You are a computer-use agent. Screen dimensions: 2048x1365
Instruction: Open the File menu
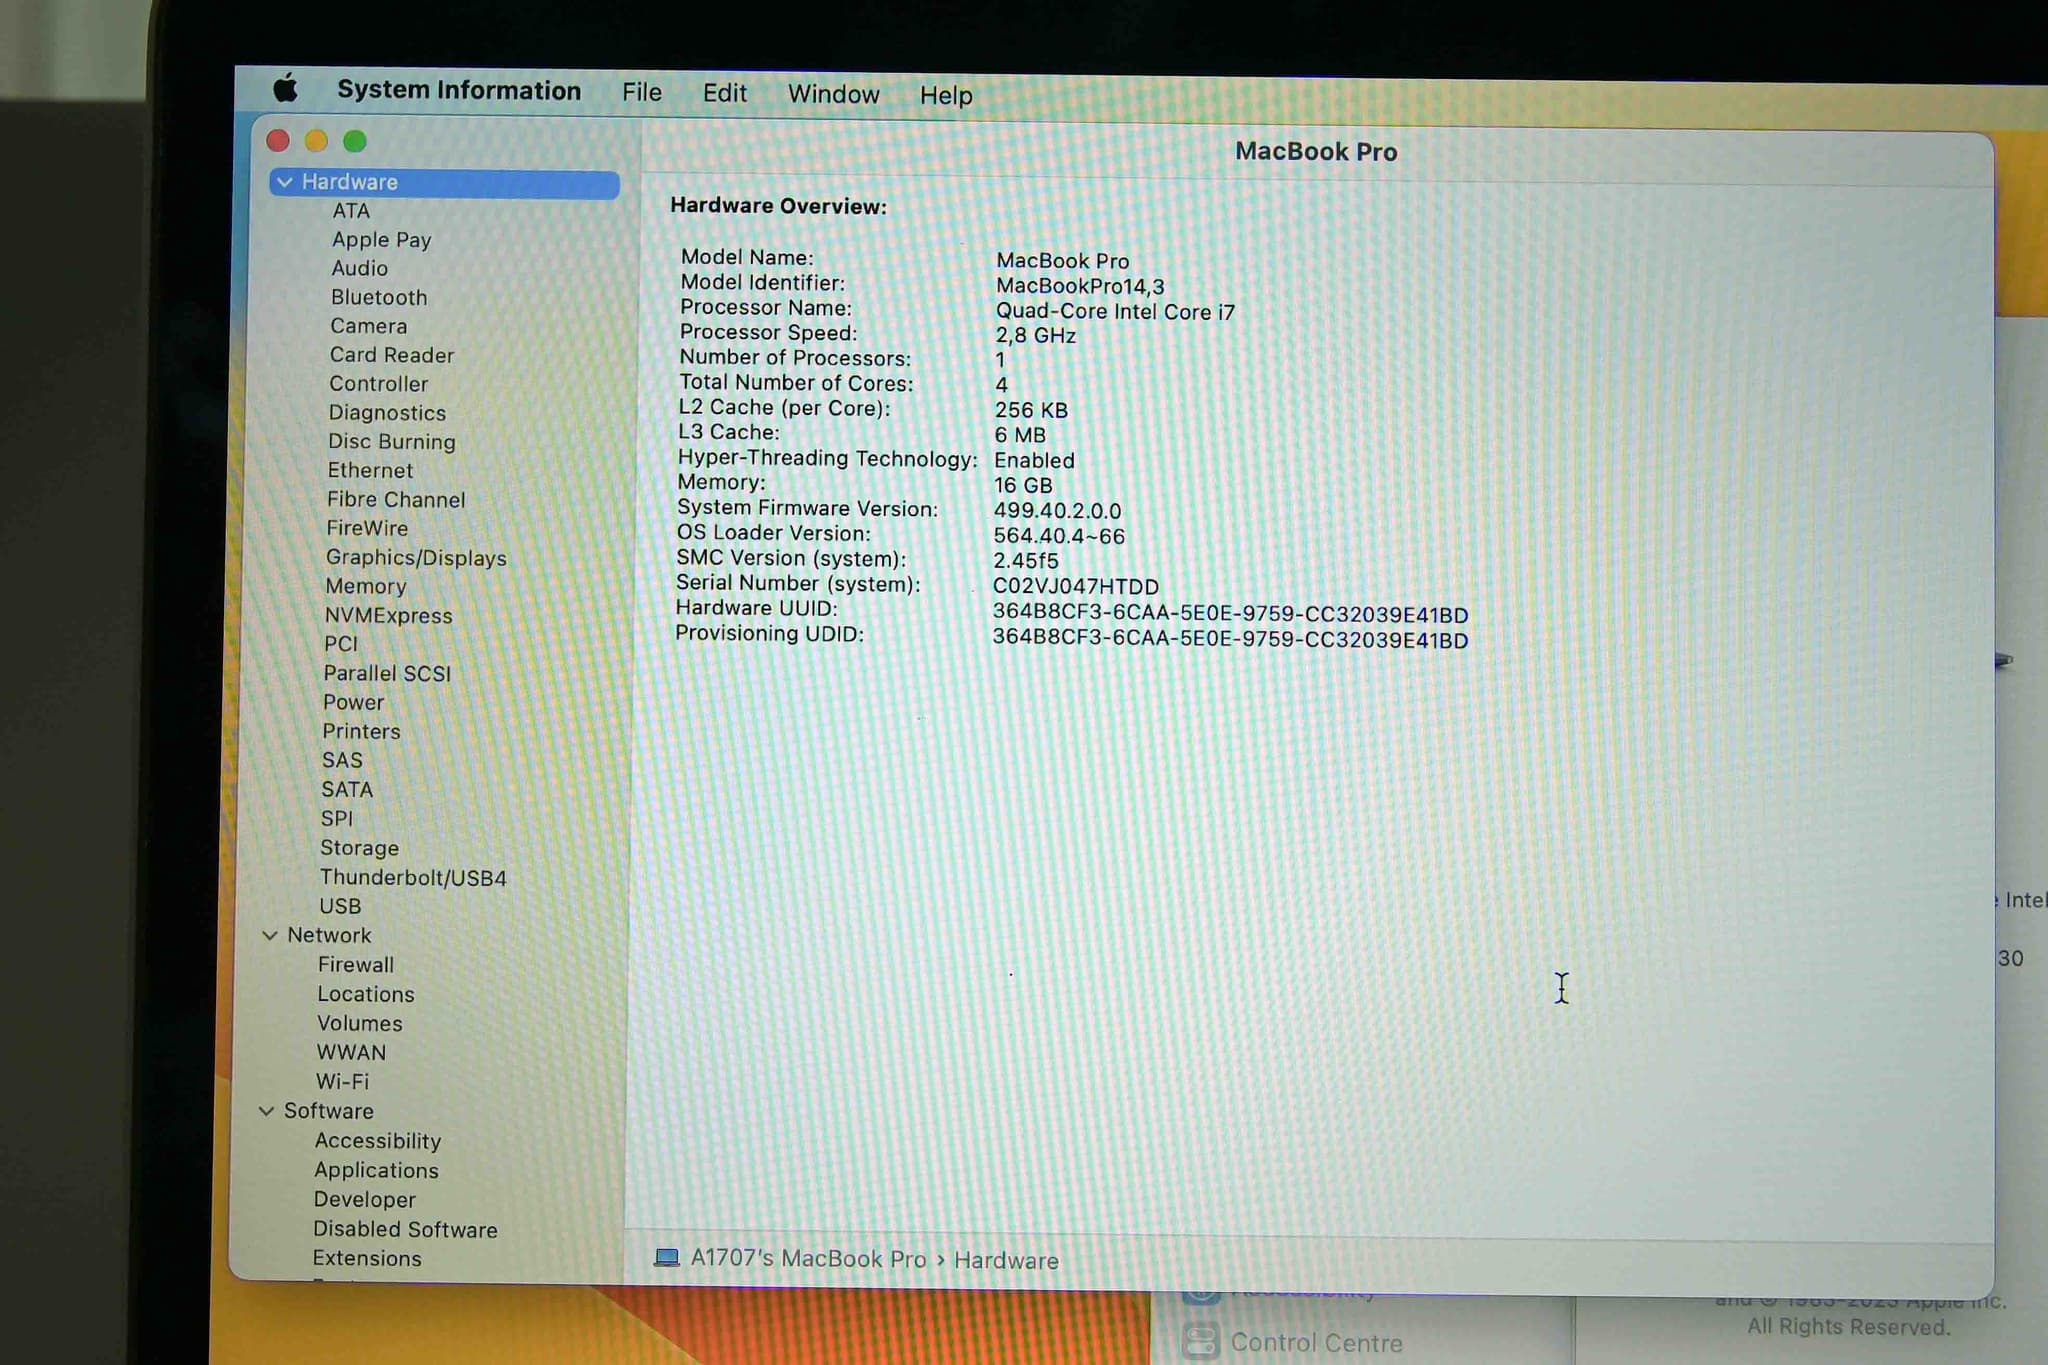[642, 92]
